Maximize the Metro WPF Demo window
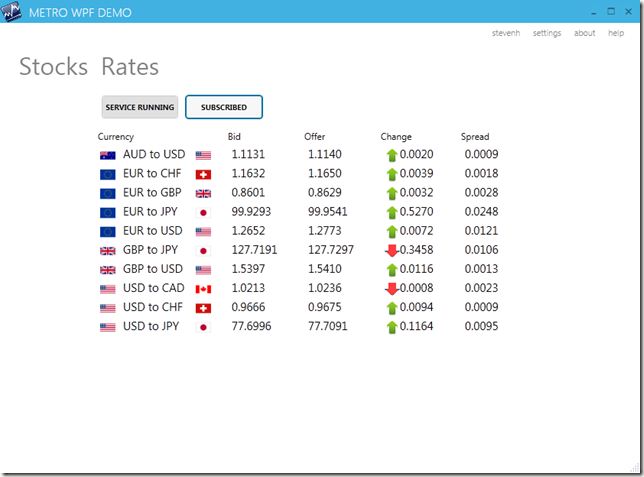 [x=611, y=12]
